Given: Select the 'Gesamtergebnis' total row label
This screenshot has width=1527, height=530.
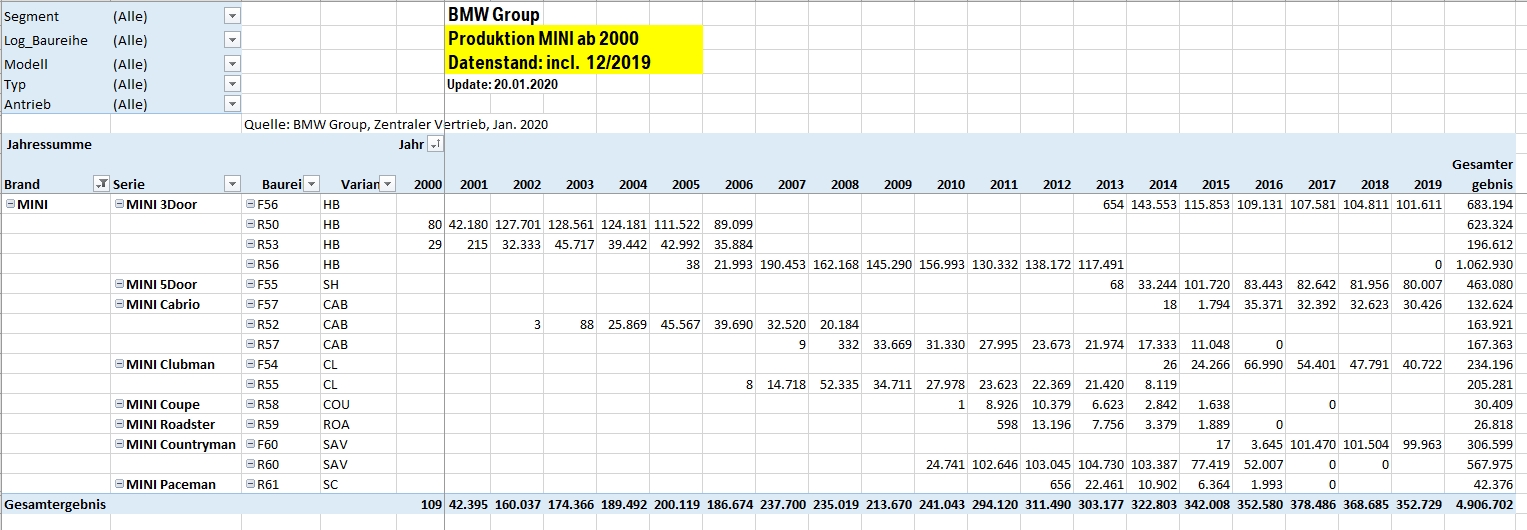Looking at the screenshot, I should [56, 504].
